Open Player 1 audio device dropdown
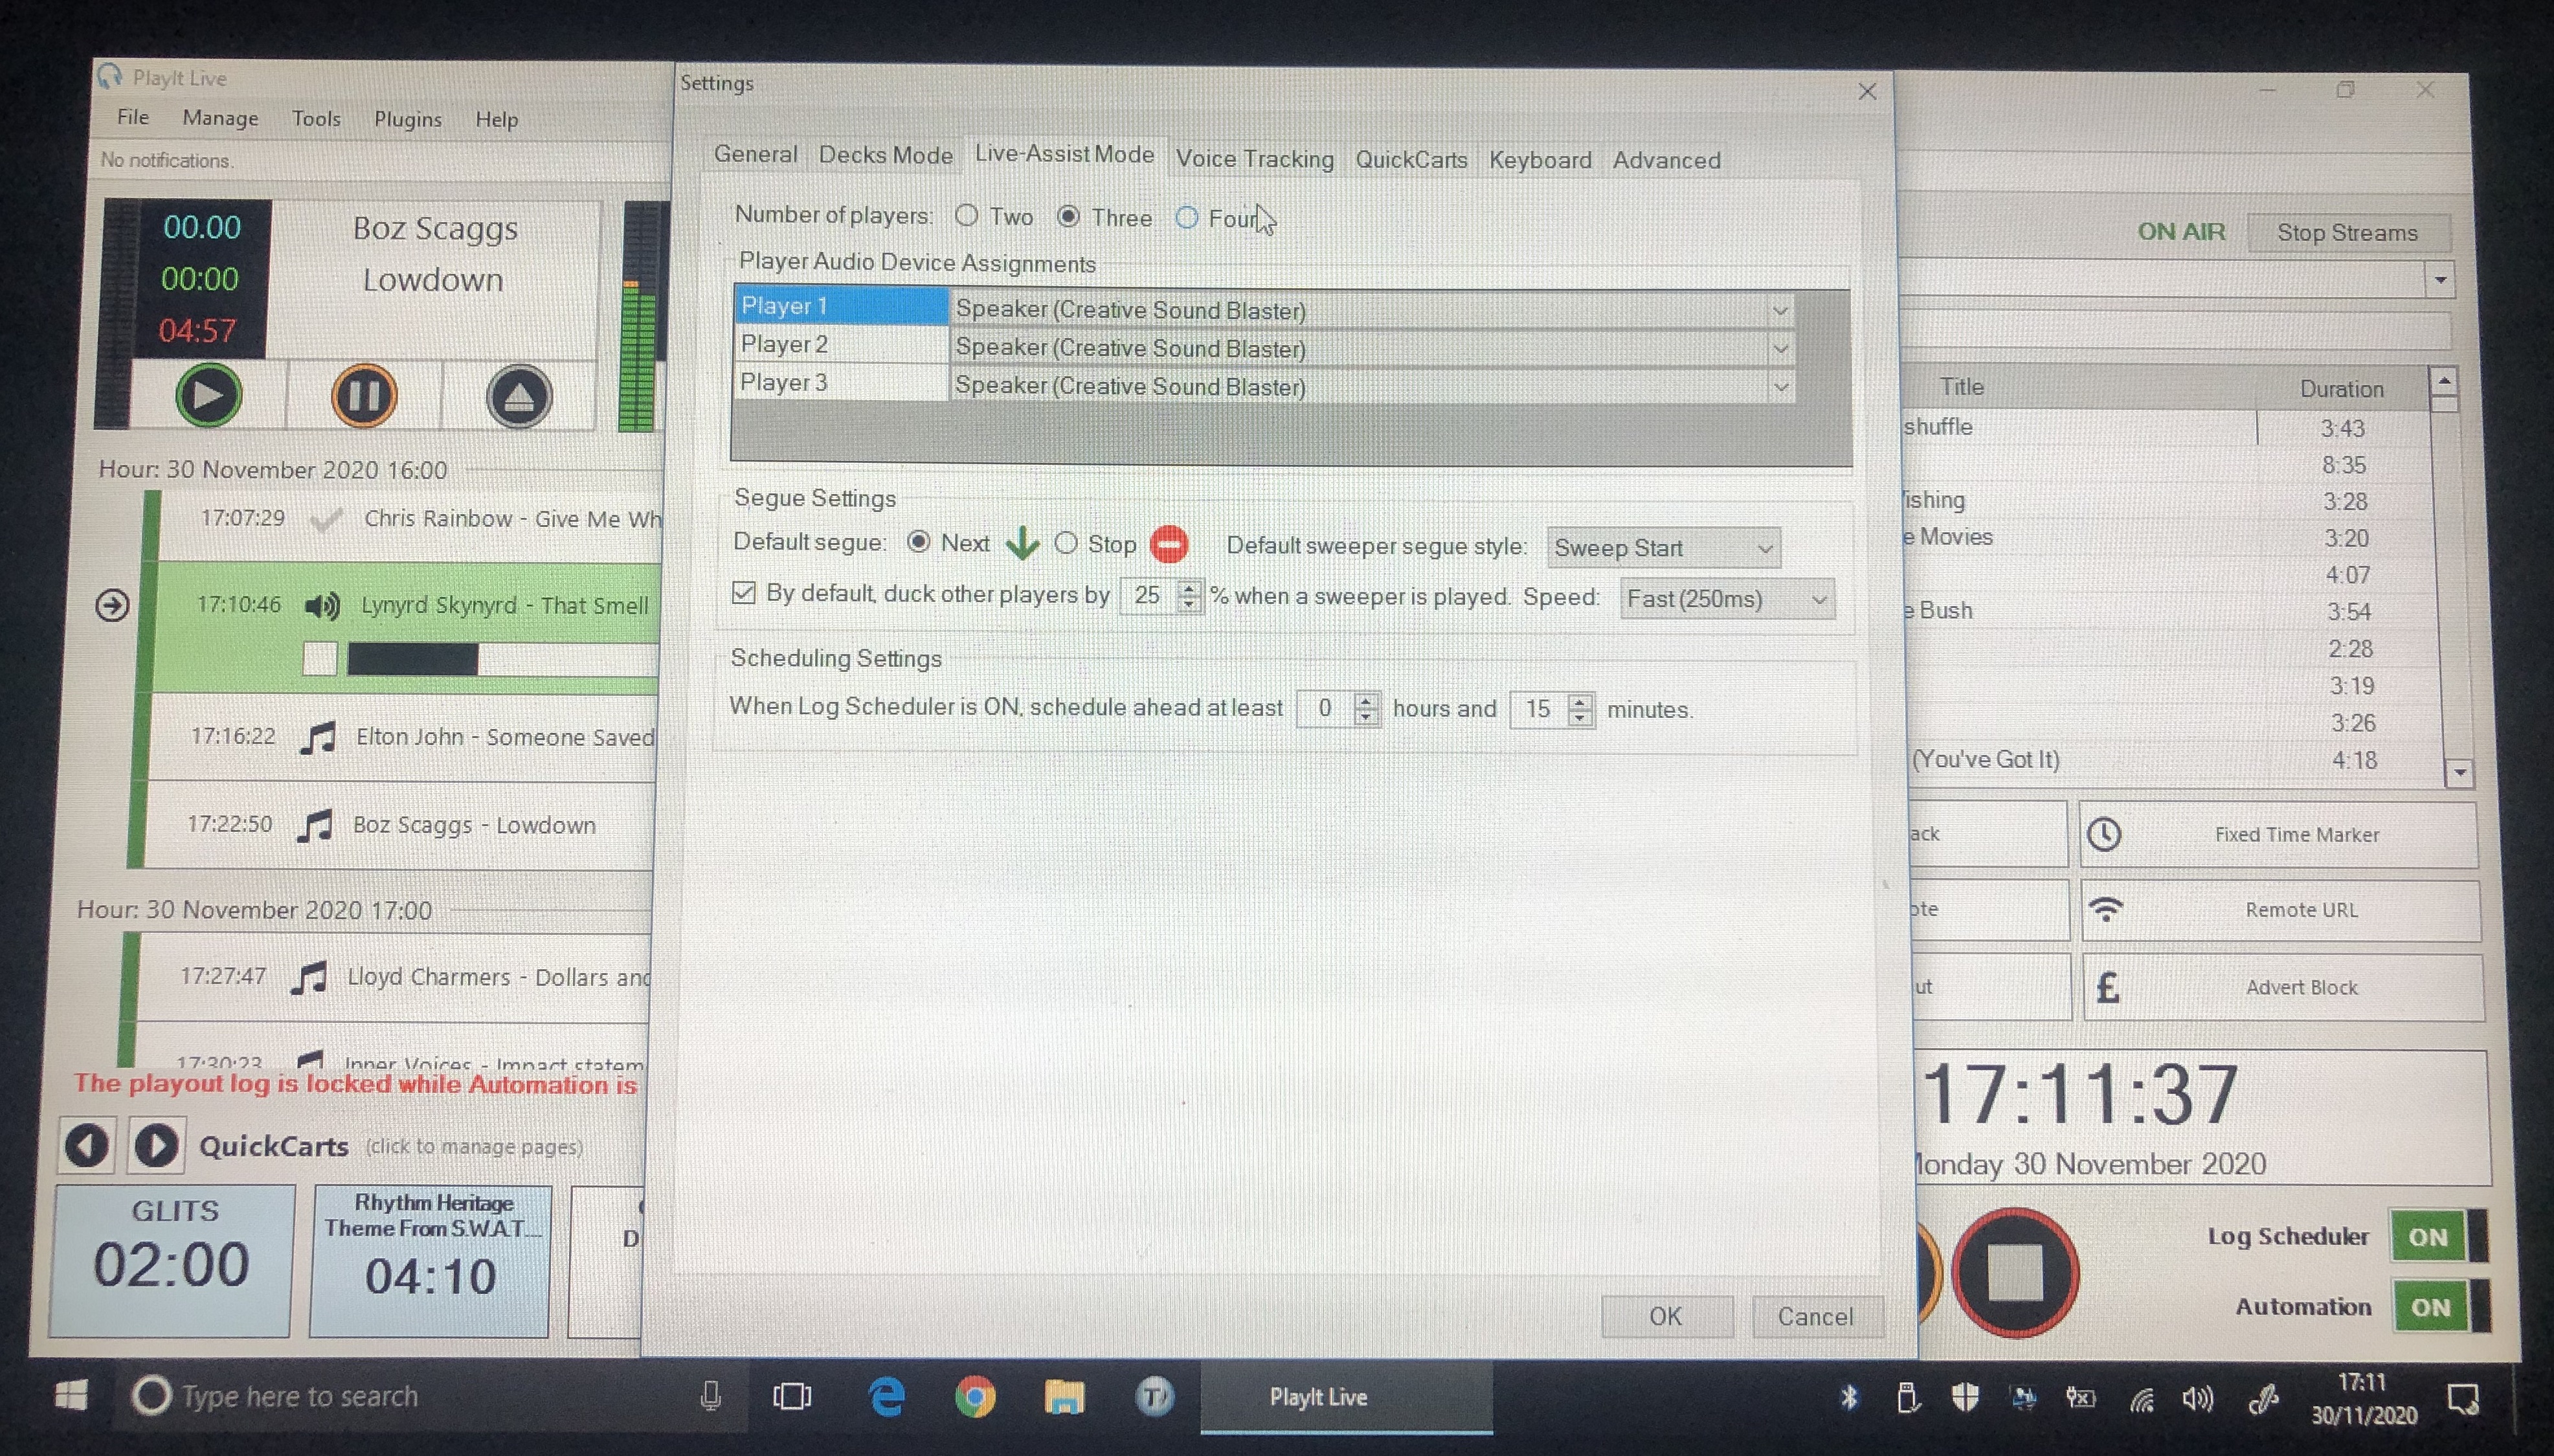2554x1456 pixels. [x=1779, y=311]
